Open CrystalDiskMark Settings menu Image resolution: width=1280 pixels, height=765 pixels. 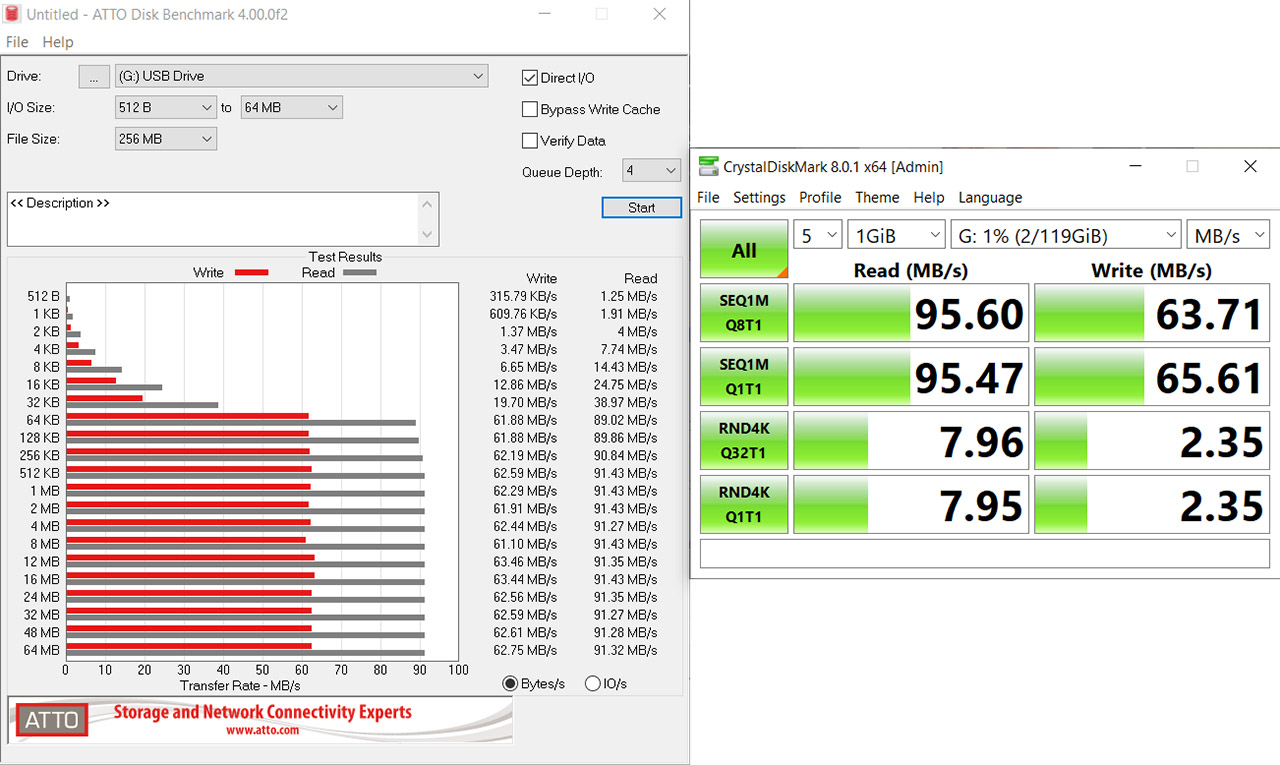coord(759,197)
